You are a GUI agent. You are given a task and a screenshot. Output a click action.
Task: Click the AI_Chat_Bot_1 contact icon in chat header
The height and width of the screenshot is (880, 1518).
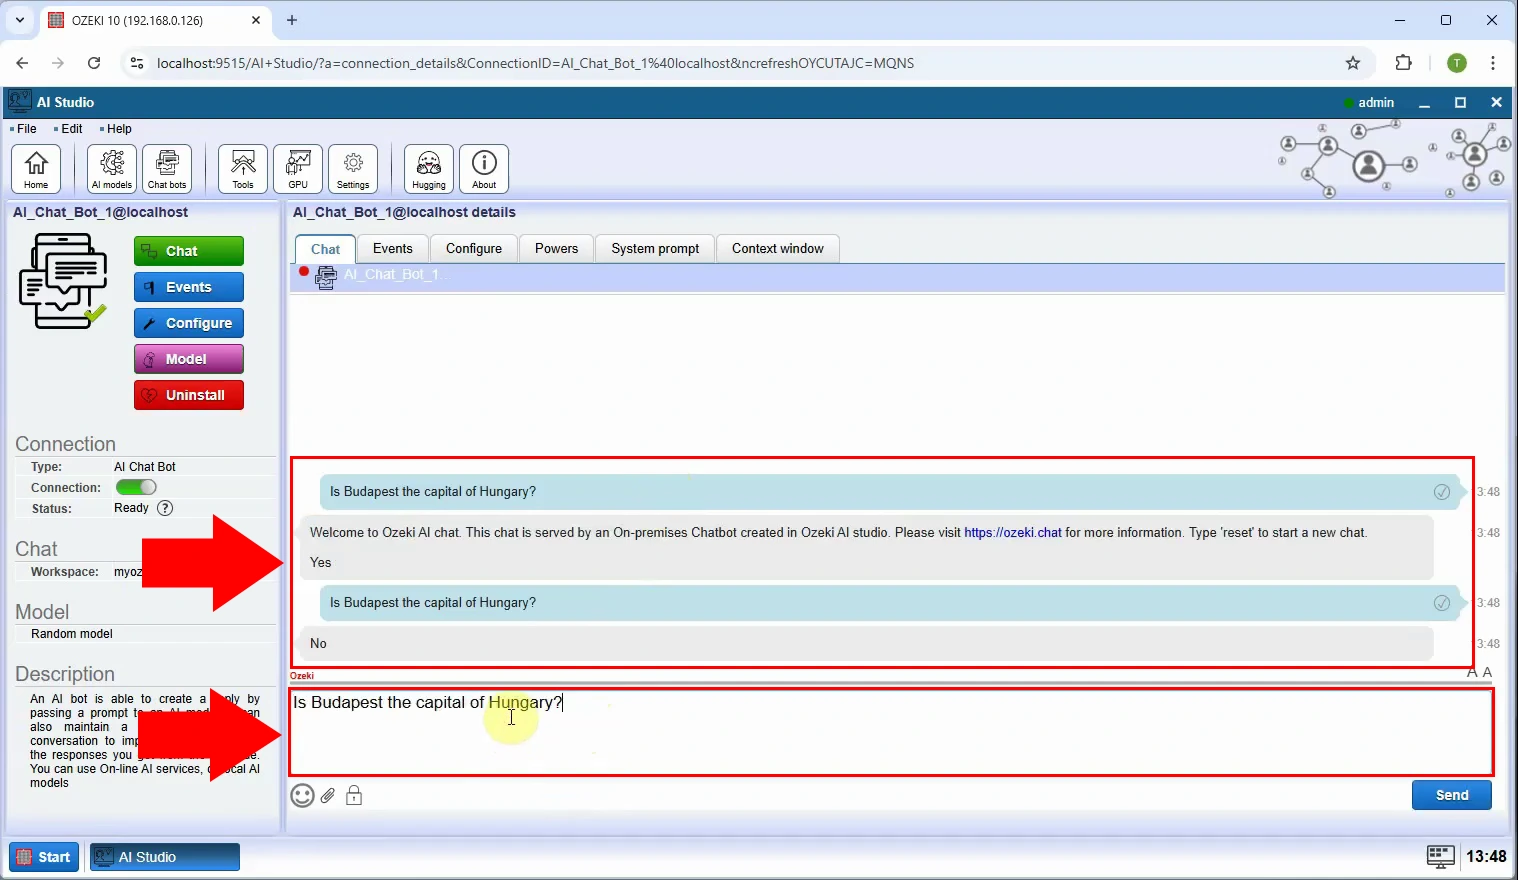(325, 277)
